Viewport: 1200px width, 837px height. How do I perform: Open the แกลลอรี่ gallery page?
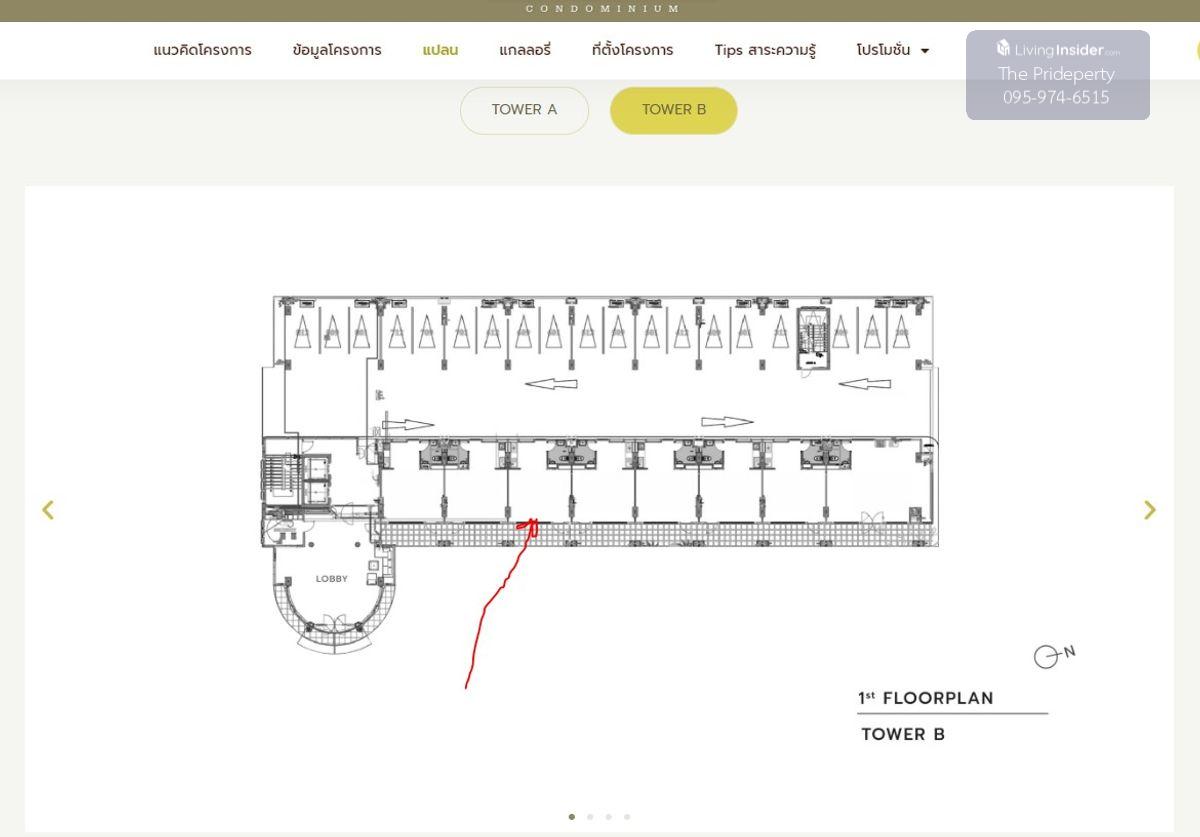pos(524,50)
